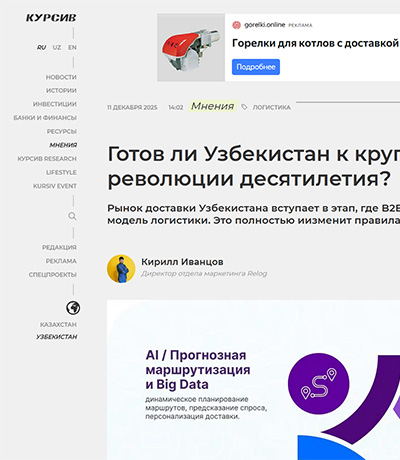Image resolution: width=400 pixels, height=460 pixels.
Task: Open ad title Горелки для котлов с доставкой
Action: pos(315,43)
